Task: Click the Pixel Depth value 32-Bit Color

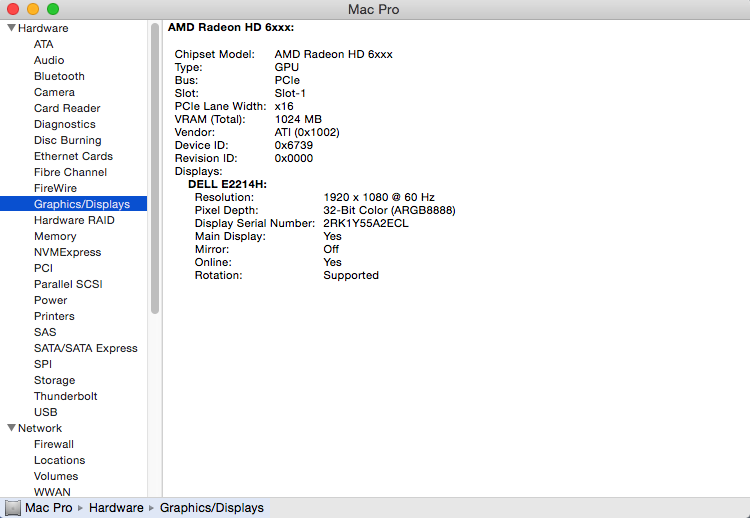Action: pos(389,210)
